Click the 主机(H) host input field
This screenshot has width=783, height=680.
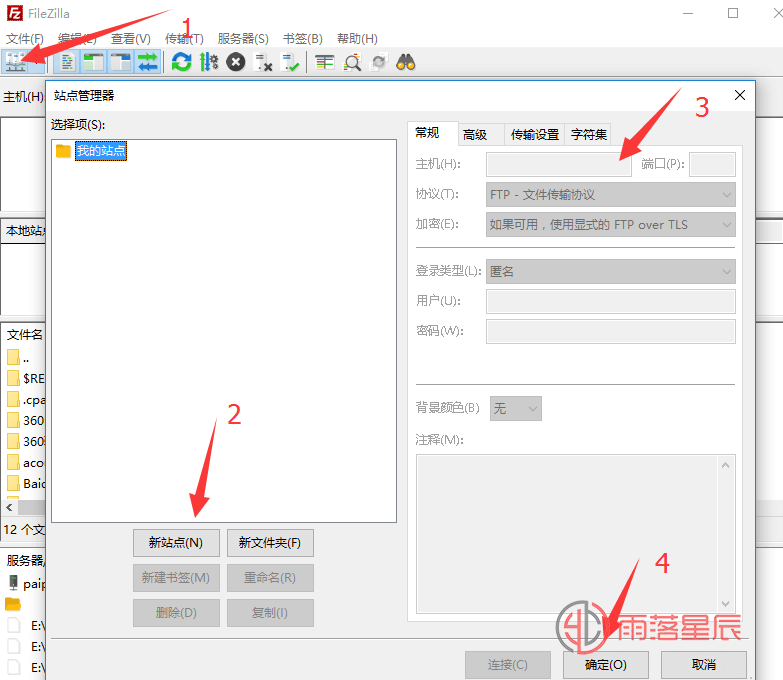559,164
